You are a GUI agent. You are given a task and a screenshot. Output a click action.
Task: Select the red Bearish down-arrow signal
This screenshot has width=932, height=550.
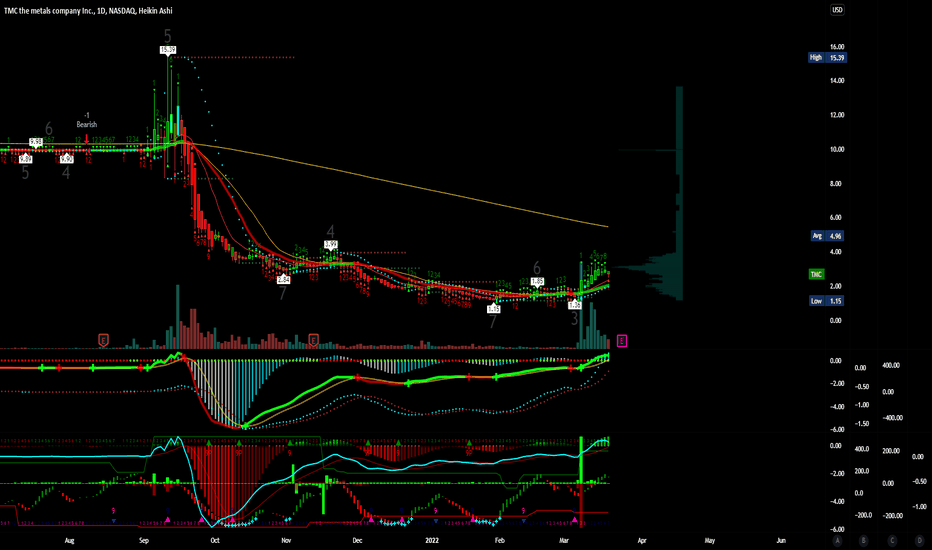coord(87,139)
